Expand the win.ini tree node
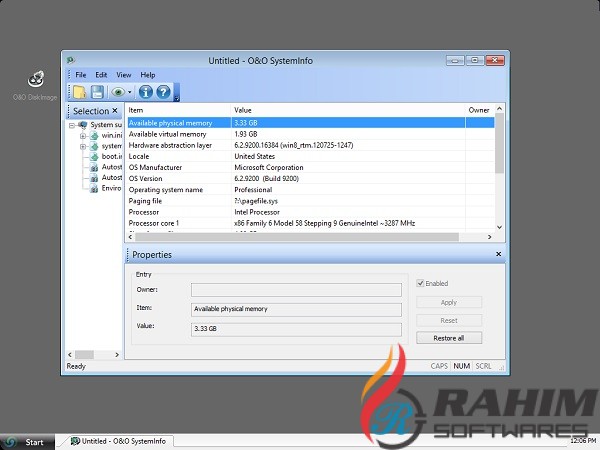This screenshot has width=600, height=450. coord(83,136)
